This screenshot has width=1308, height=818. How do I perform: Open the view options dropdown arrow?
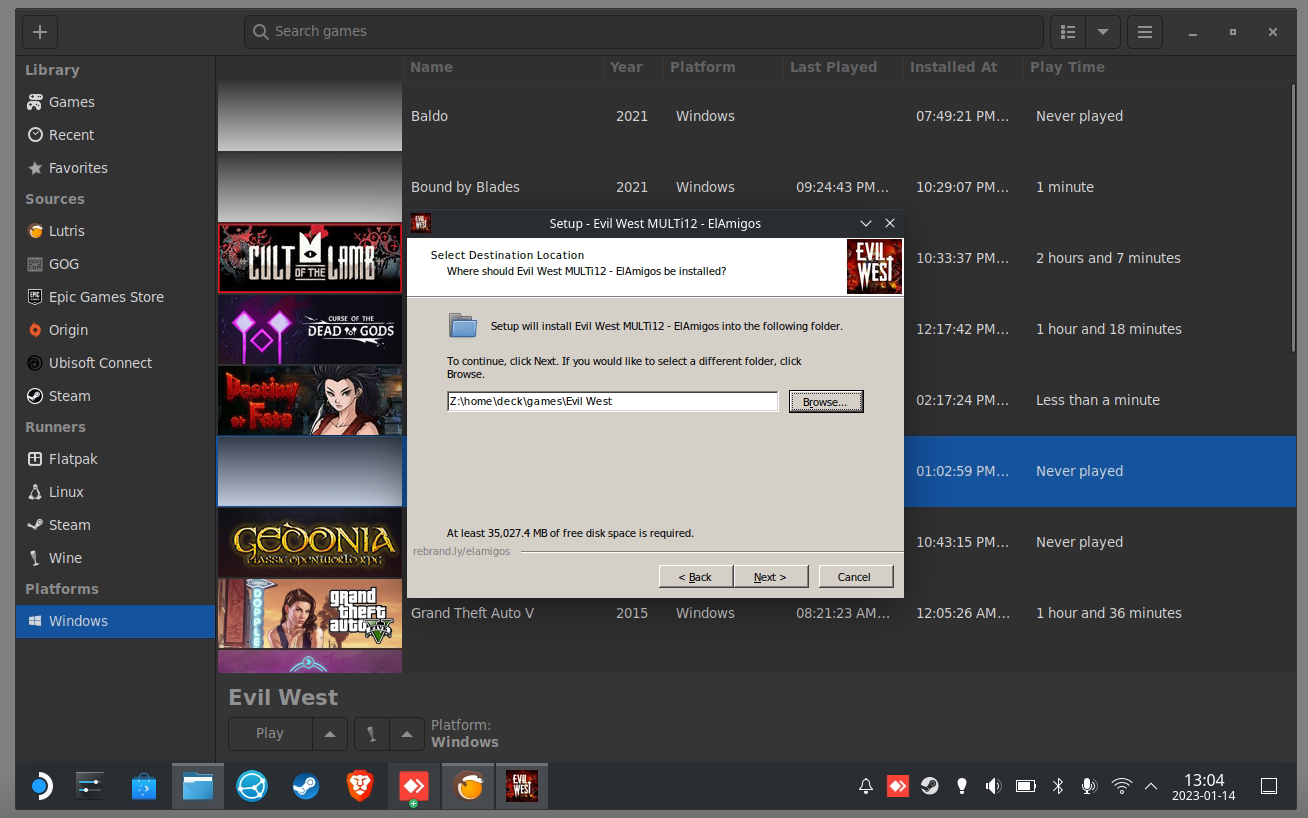click(1102, 32)
